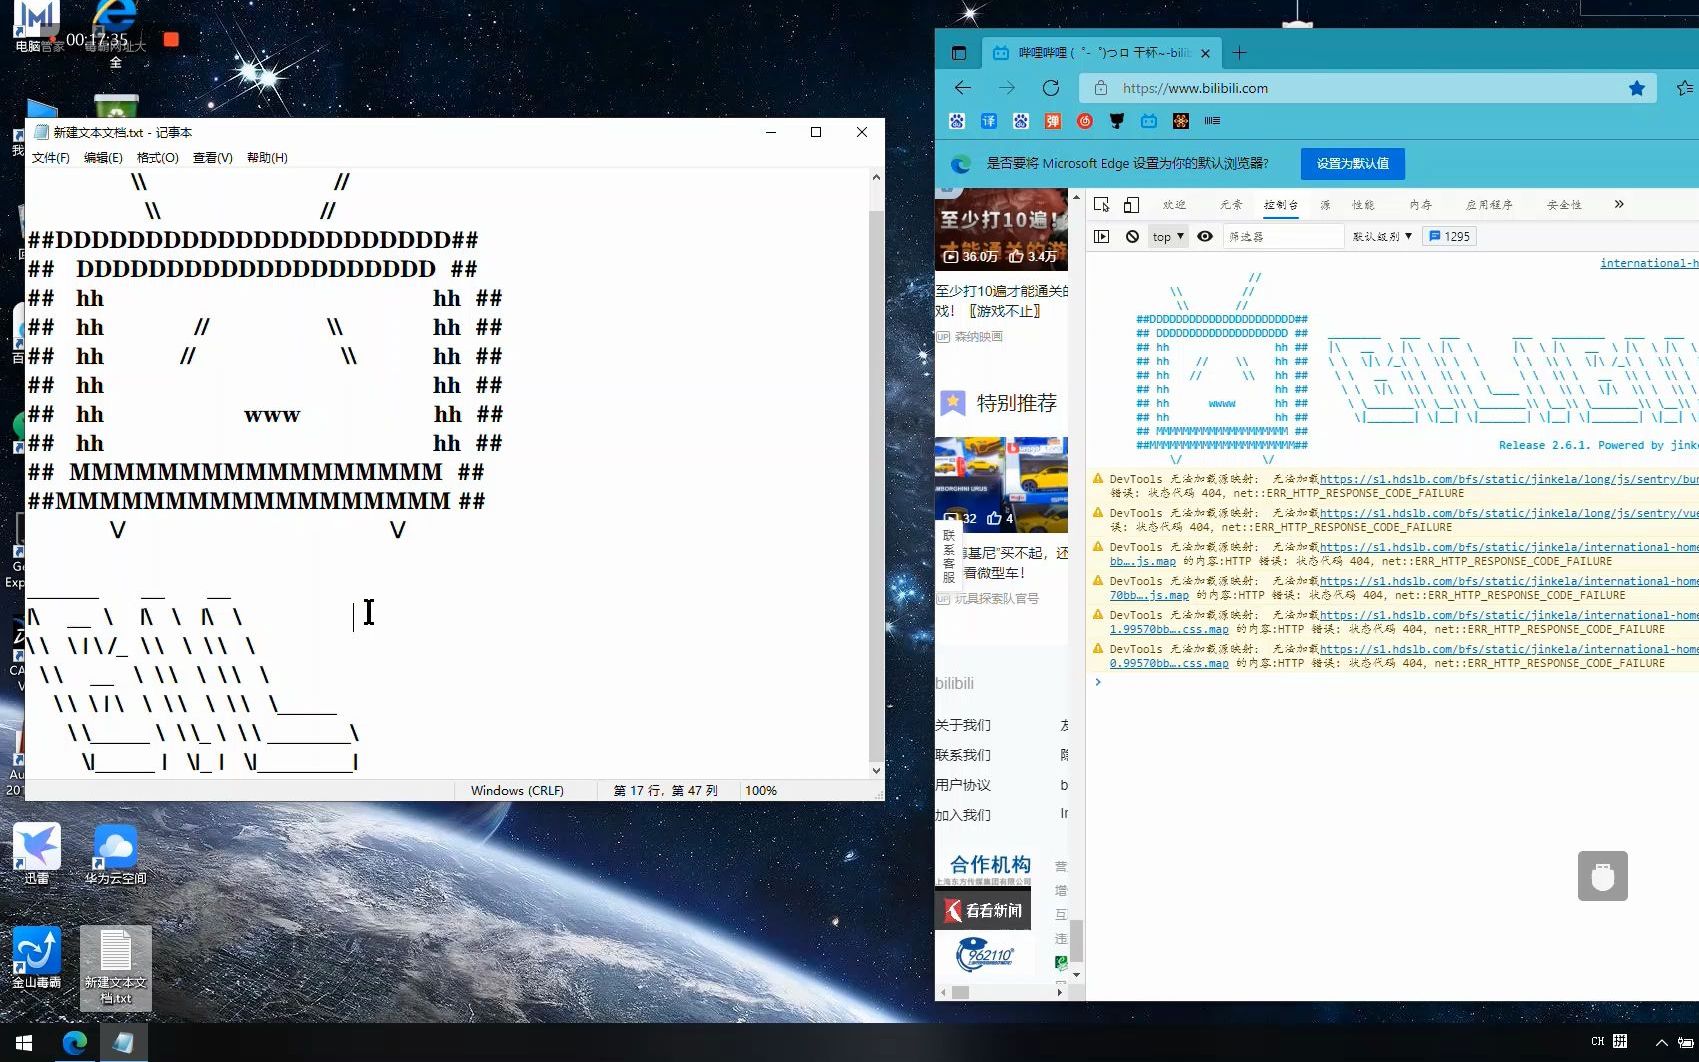The height and width of the screenshot is (1062, 1699).
Task: Open the 联系我们 footer link
Action: (963, 755)
